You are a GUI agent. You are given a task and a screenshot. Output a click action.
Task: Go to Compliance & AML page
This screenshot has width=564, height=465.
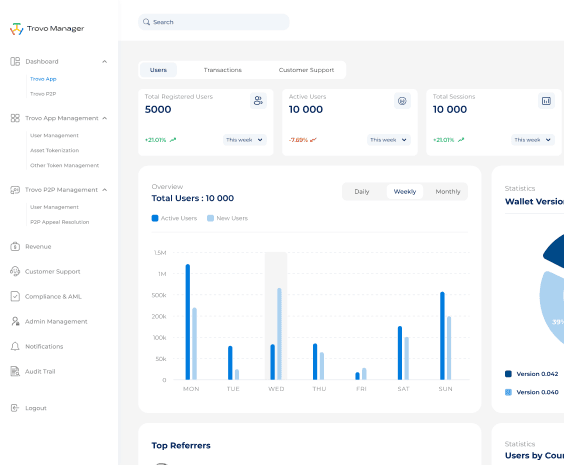[53, 296]
